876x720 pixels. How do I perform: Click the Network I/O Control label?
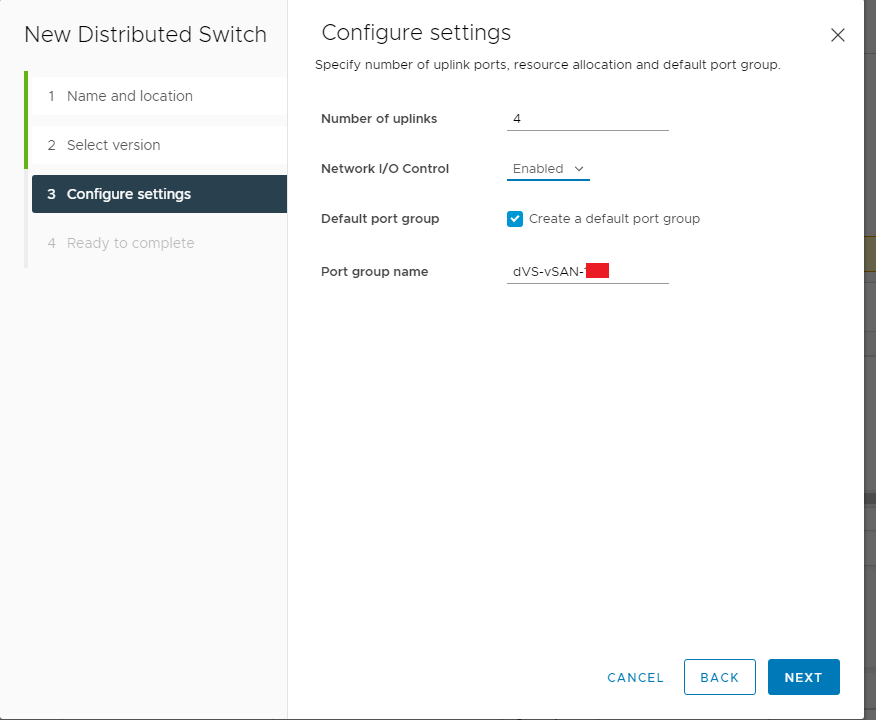(x=385, y=169)
